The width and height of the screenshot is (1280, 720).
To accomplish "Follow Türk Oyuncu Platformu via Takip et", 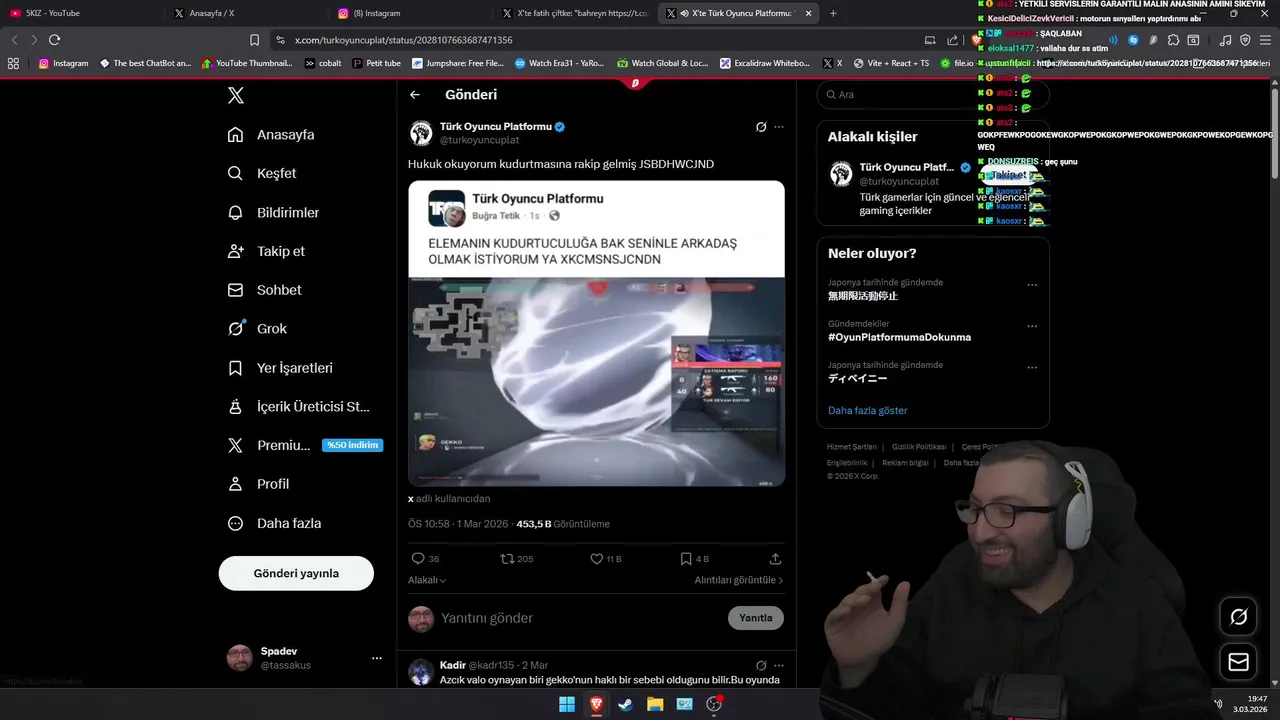I will 1008,175.
